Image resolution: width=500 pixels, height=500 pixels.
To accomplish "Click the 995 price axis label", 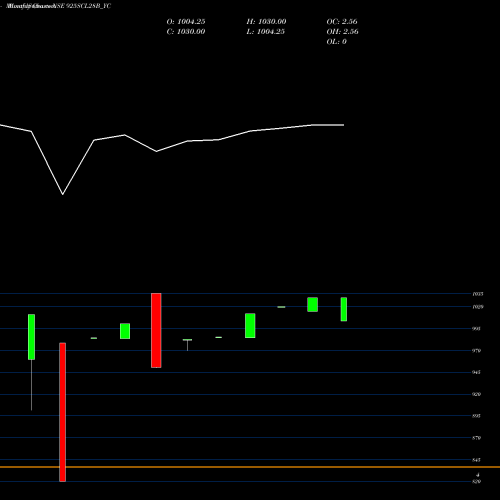I will point(476,329).
